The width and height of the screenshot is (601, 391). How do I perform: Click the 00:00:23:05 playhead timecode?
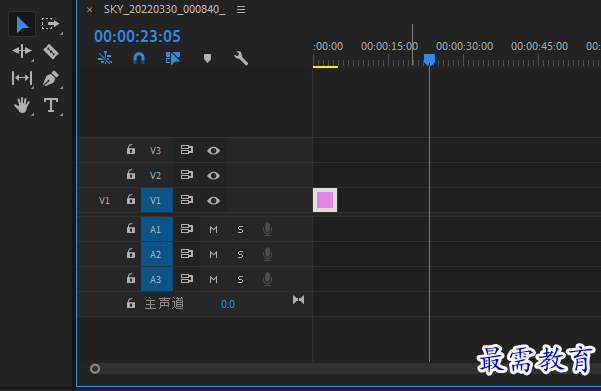click(137, 36)
